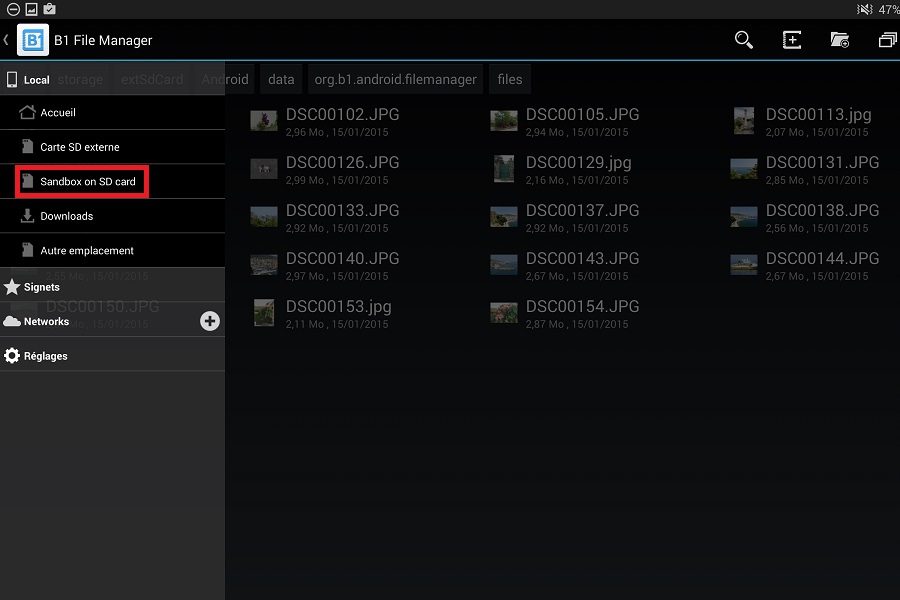Open the search magnifier icon
This screenshot has height=600, width=900.
coord(743,40)
